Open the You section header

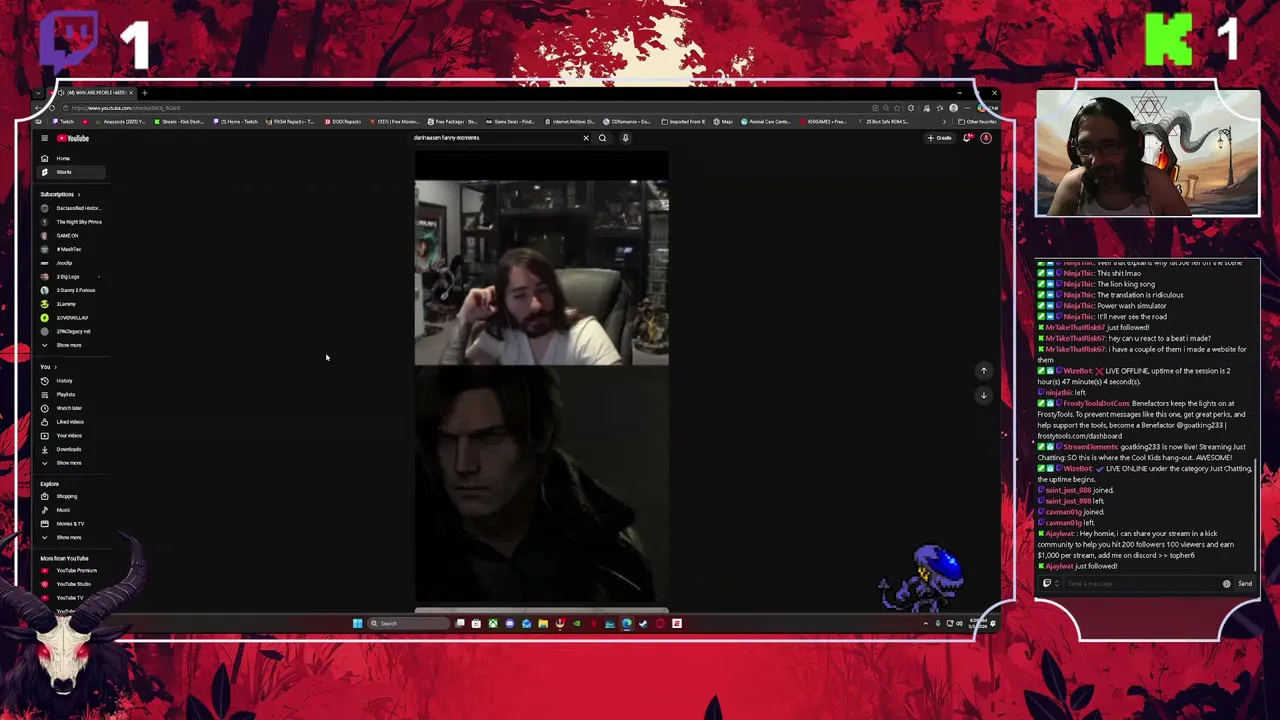(48, 367)
